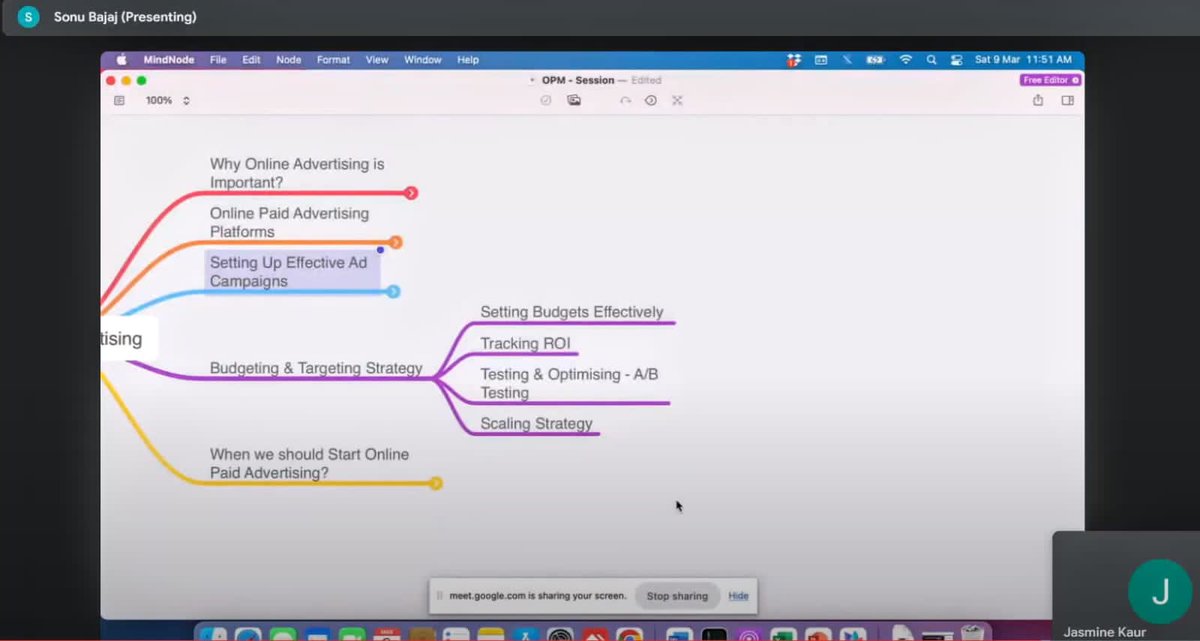
Task: Toggle the outline sidebar icon in toolbar
Action: 119,100
